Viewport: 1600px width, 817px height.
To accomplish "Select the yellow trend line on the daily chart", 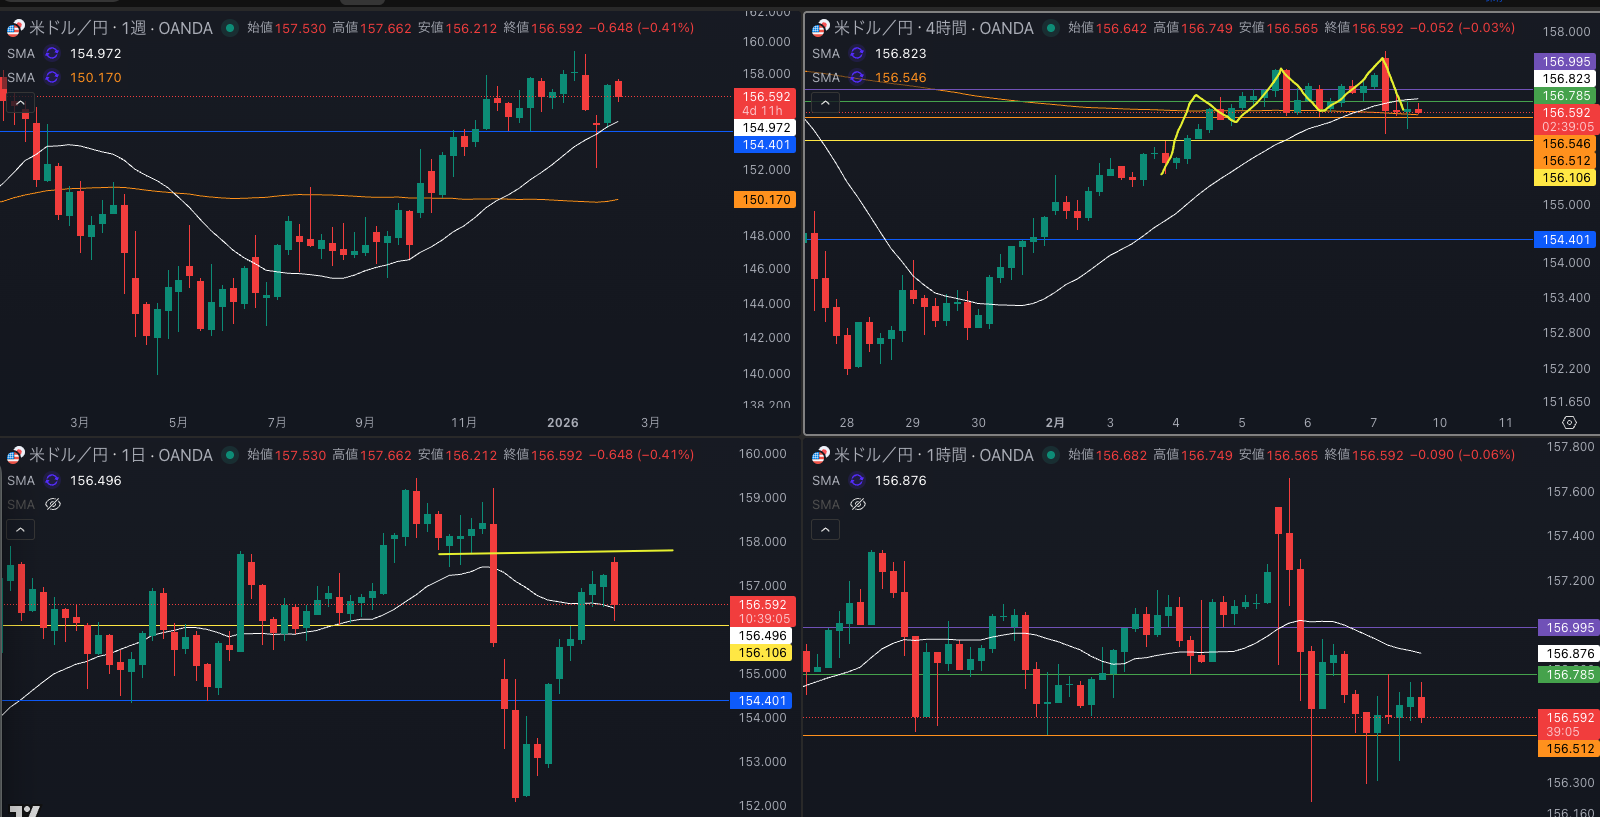I will coord(556,552).
